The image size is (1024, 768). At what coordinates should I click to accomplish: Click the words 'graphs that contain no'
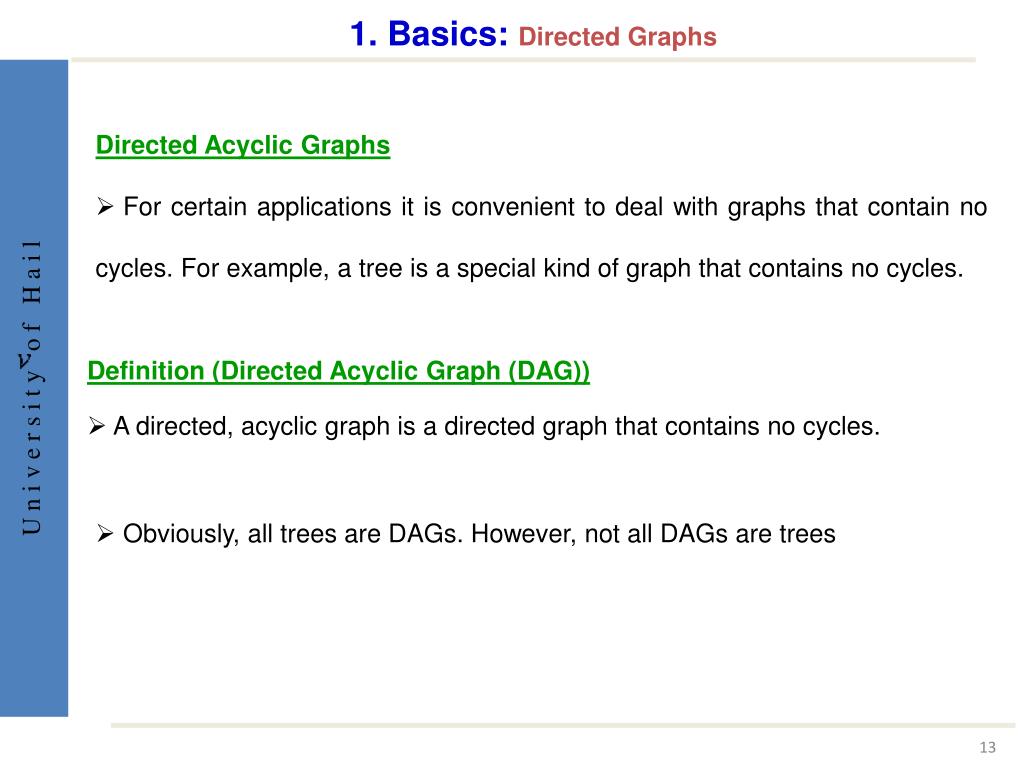[857, 207]
